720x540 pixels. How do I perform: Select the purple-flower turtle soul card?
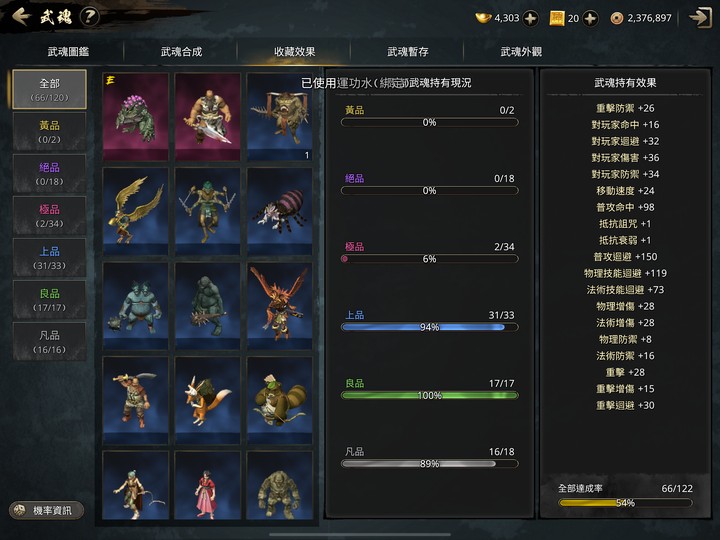(x=135, y=117)
